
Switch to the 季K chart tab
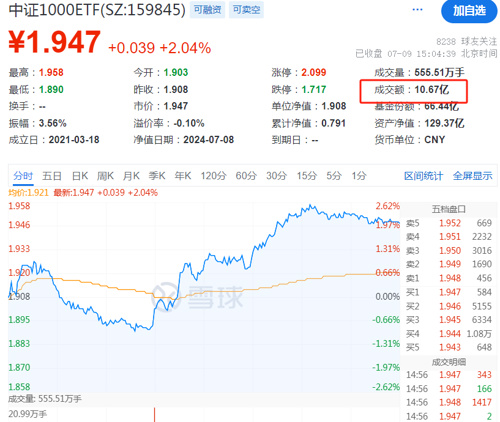157,176
